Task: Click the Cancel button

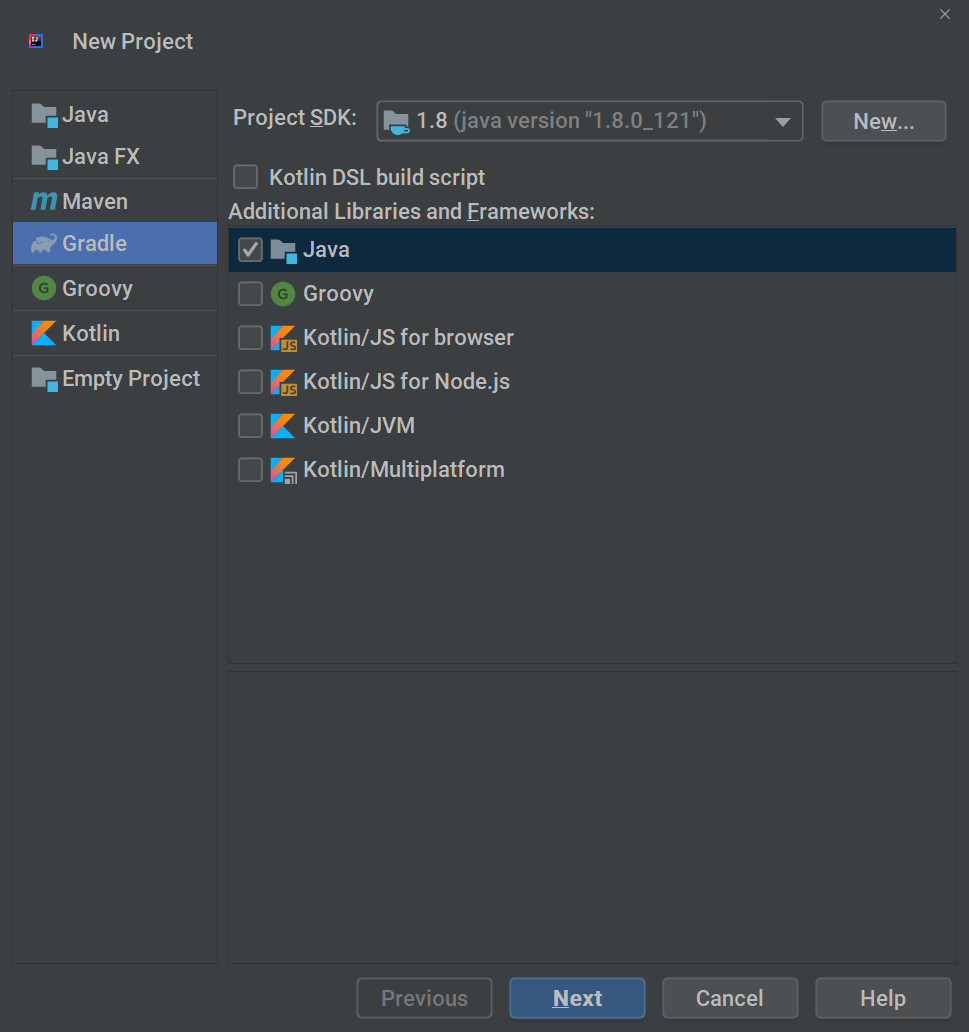Action: (730, 998)
